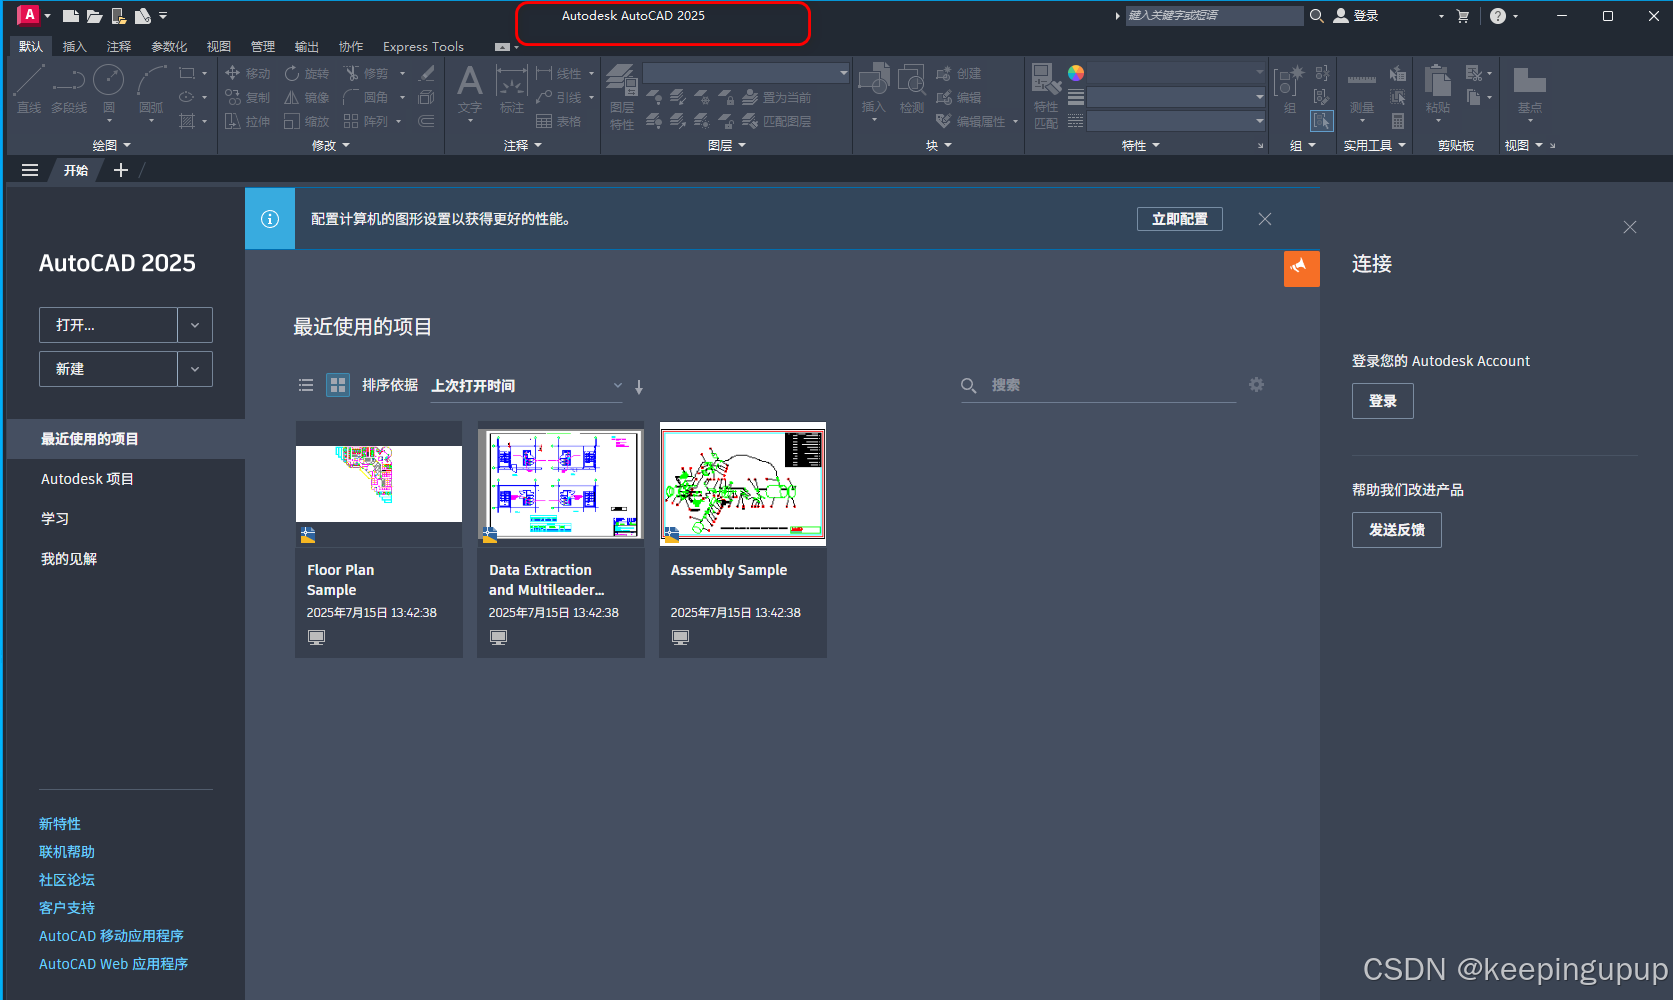Open the Assembly Sample drawing thumbnail
1673x1000 pixels.
pyautogui.click(x=742, y=483)
